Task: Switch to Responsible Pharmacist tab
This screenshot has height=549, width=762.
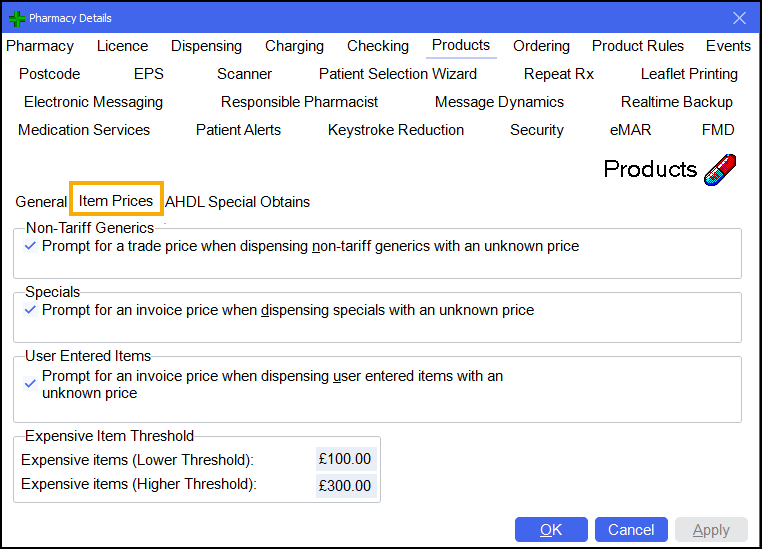Action: click(299, 102)
